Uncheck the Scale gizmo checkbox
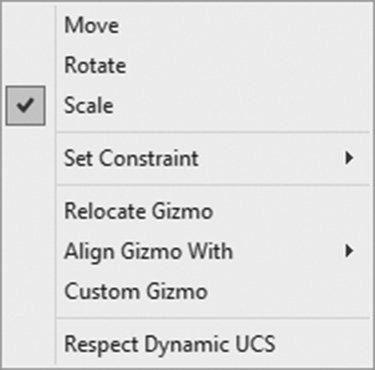375x370 pixels. 25,106
